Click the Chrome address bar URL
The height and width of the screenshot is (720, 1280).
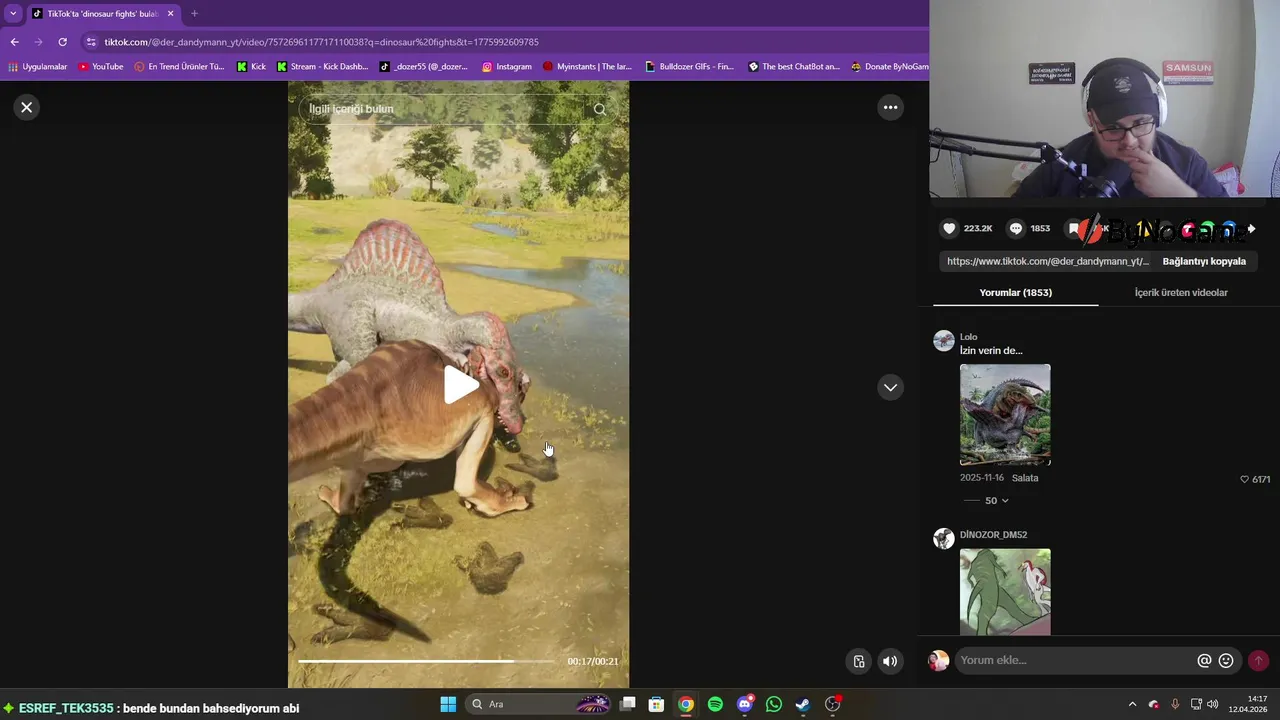pyautogui.click(x=321, y=42)
